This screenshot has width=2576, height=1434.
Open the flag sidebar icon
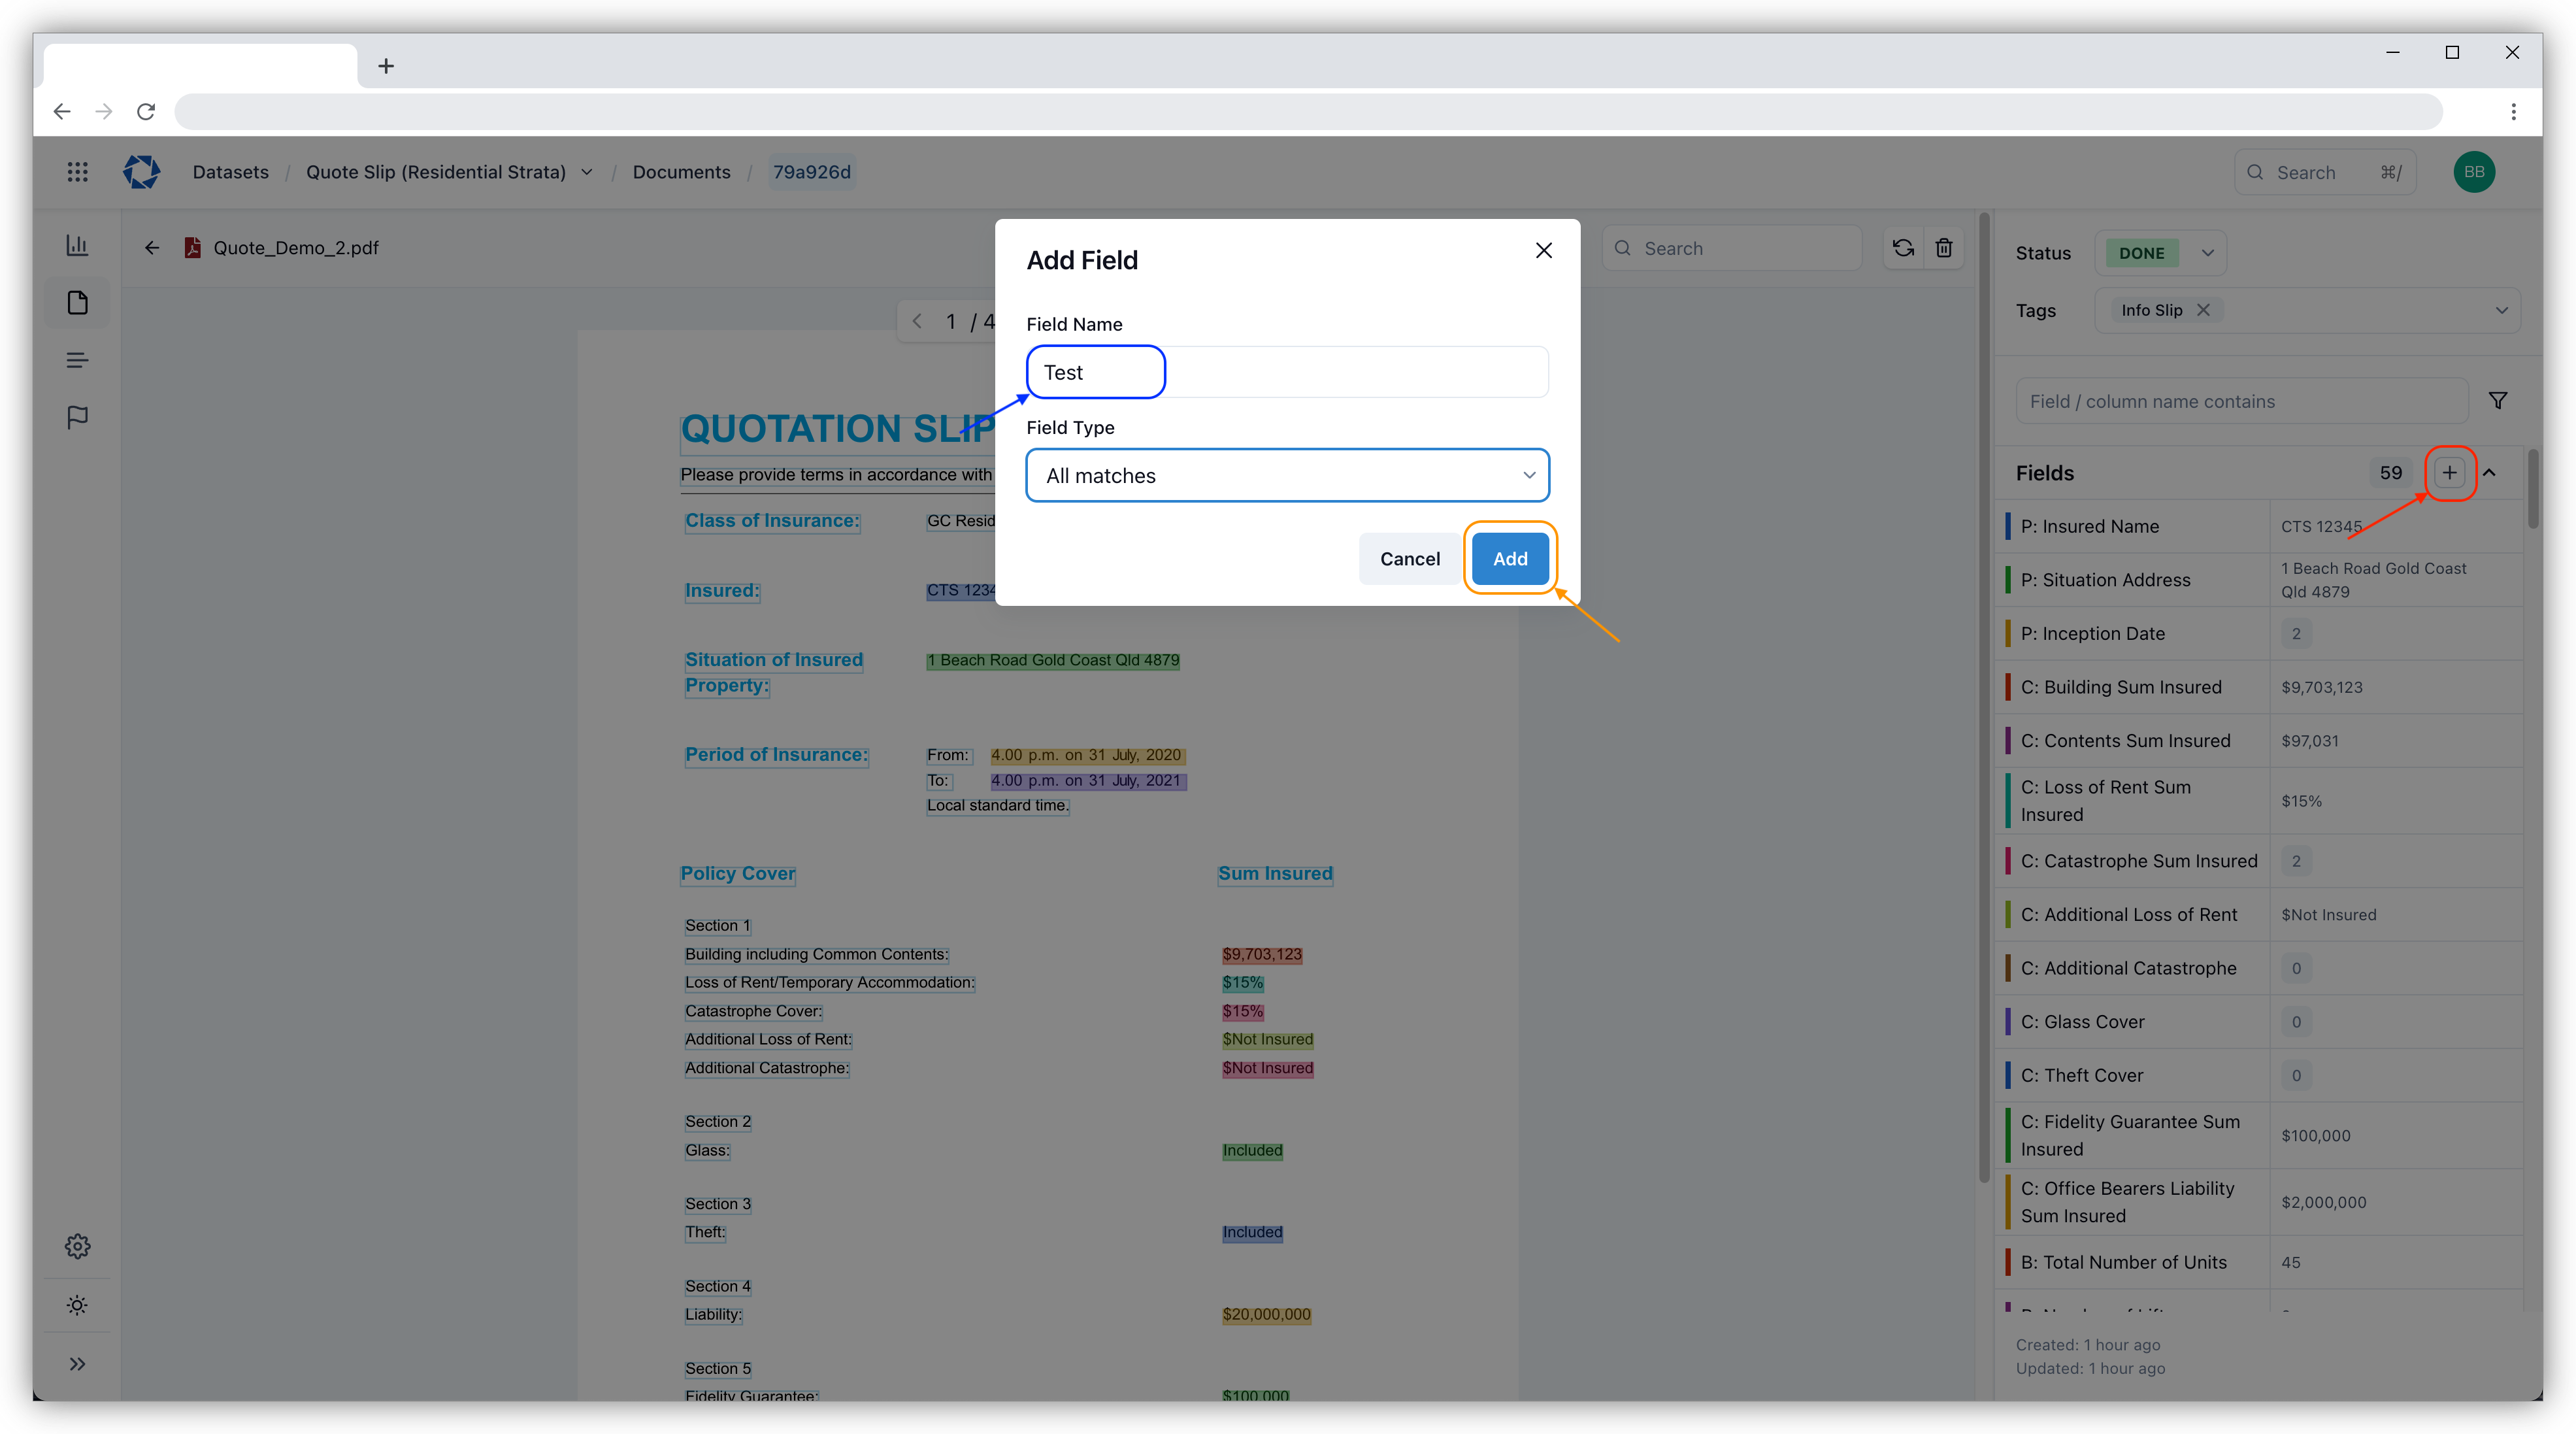point(77,417)
